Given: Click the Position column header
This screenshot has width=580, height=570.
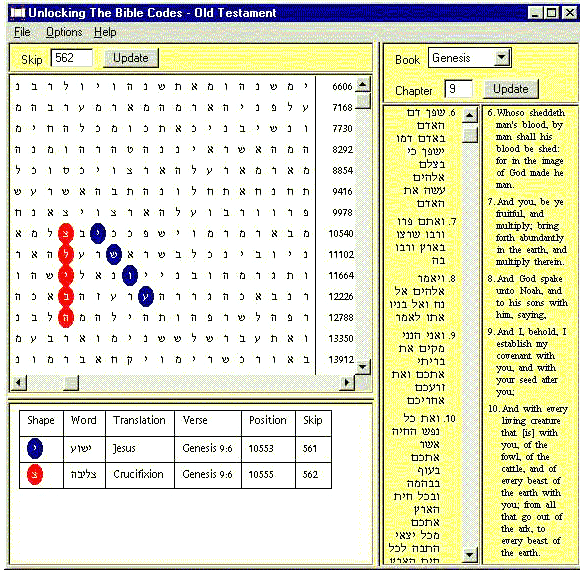Looking at the screenshot, I should coord(268,420).
